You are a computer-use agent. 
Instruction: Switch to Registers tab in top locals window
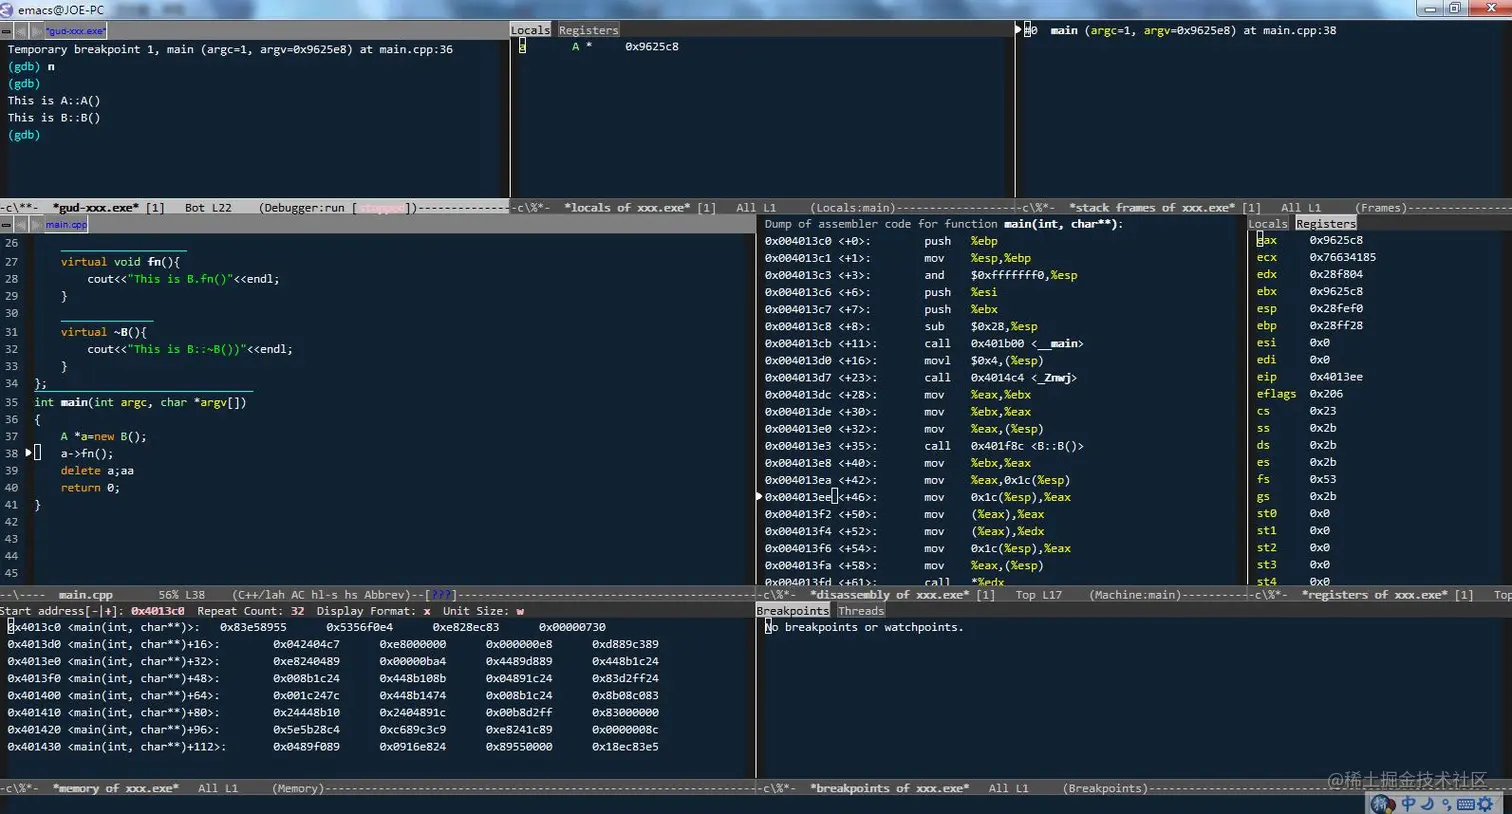point(588,30)
